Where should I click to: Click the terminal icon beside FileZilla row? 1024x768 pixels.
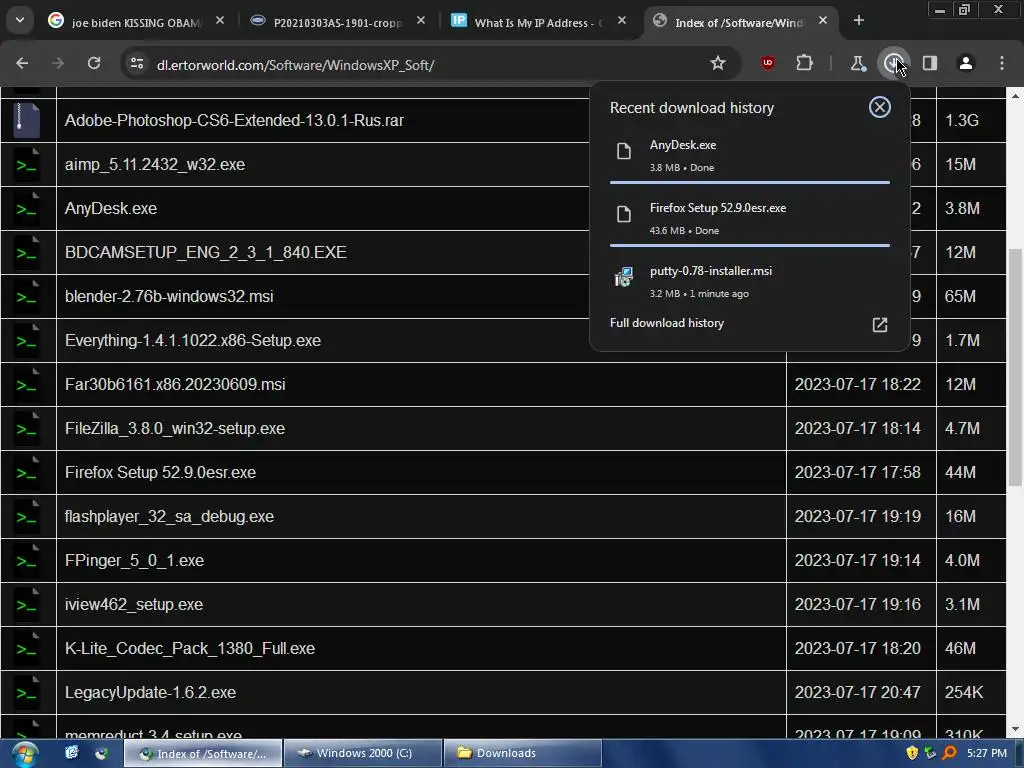[x=27, y=428]
